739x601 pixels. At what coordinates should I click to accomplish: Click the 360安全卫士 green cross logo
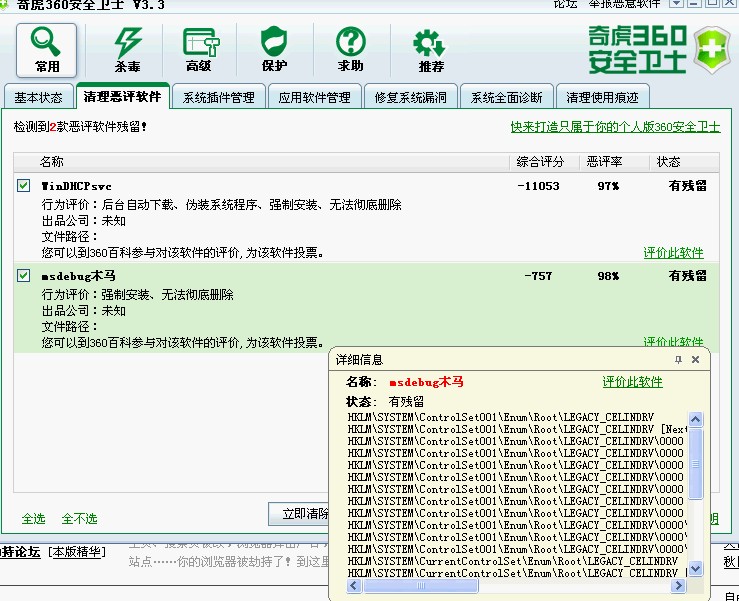[711, 49]
